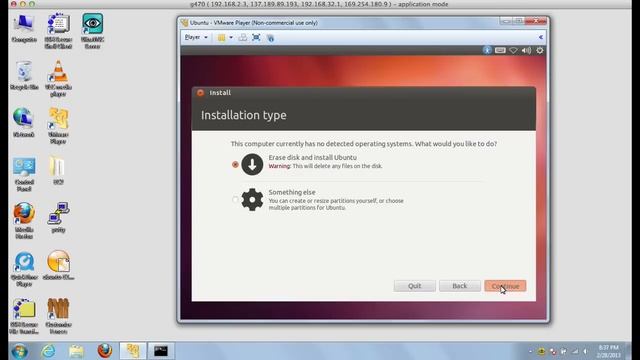Open the orange disc ISO desktop file
Image resolution: width=640 pixels, height=360 pixels.
tap(58, 265)
